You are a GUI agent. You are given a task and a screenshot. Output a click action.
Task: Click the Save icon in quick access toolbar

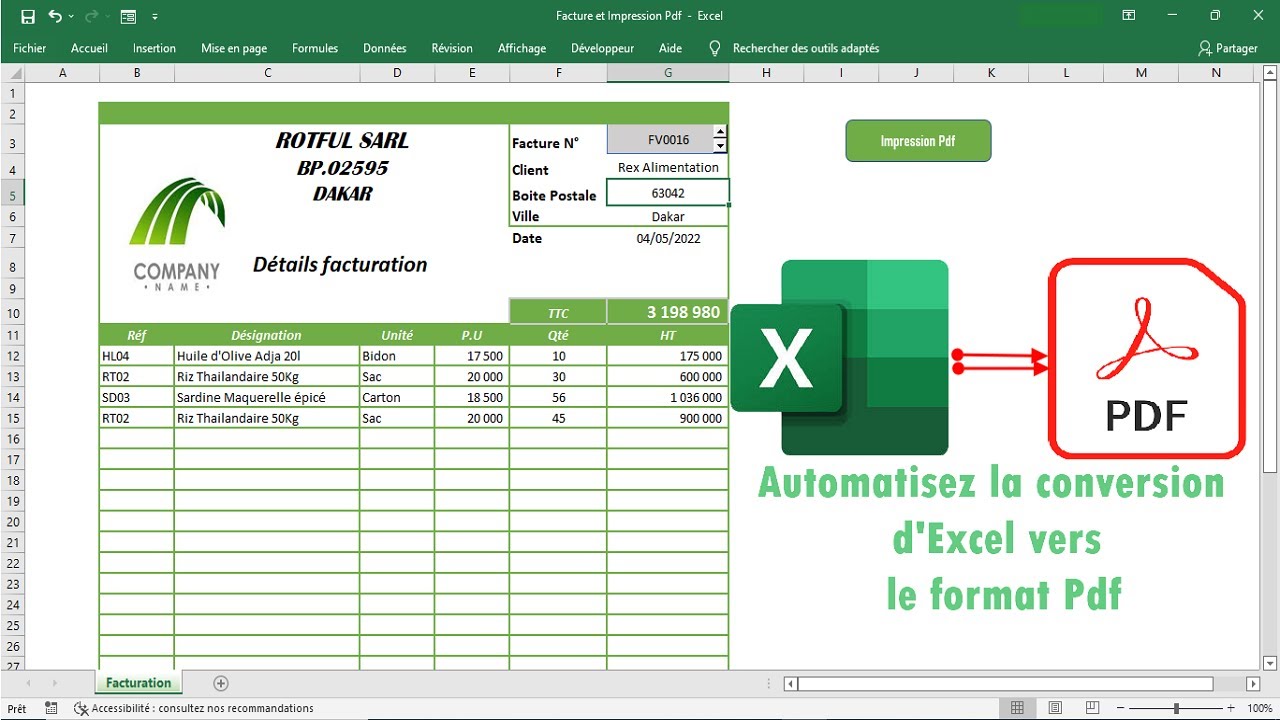[27, 16]
